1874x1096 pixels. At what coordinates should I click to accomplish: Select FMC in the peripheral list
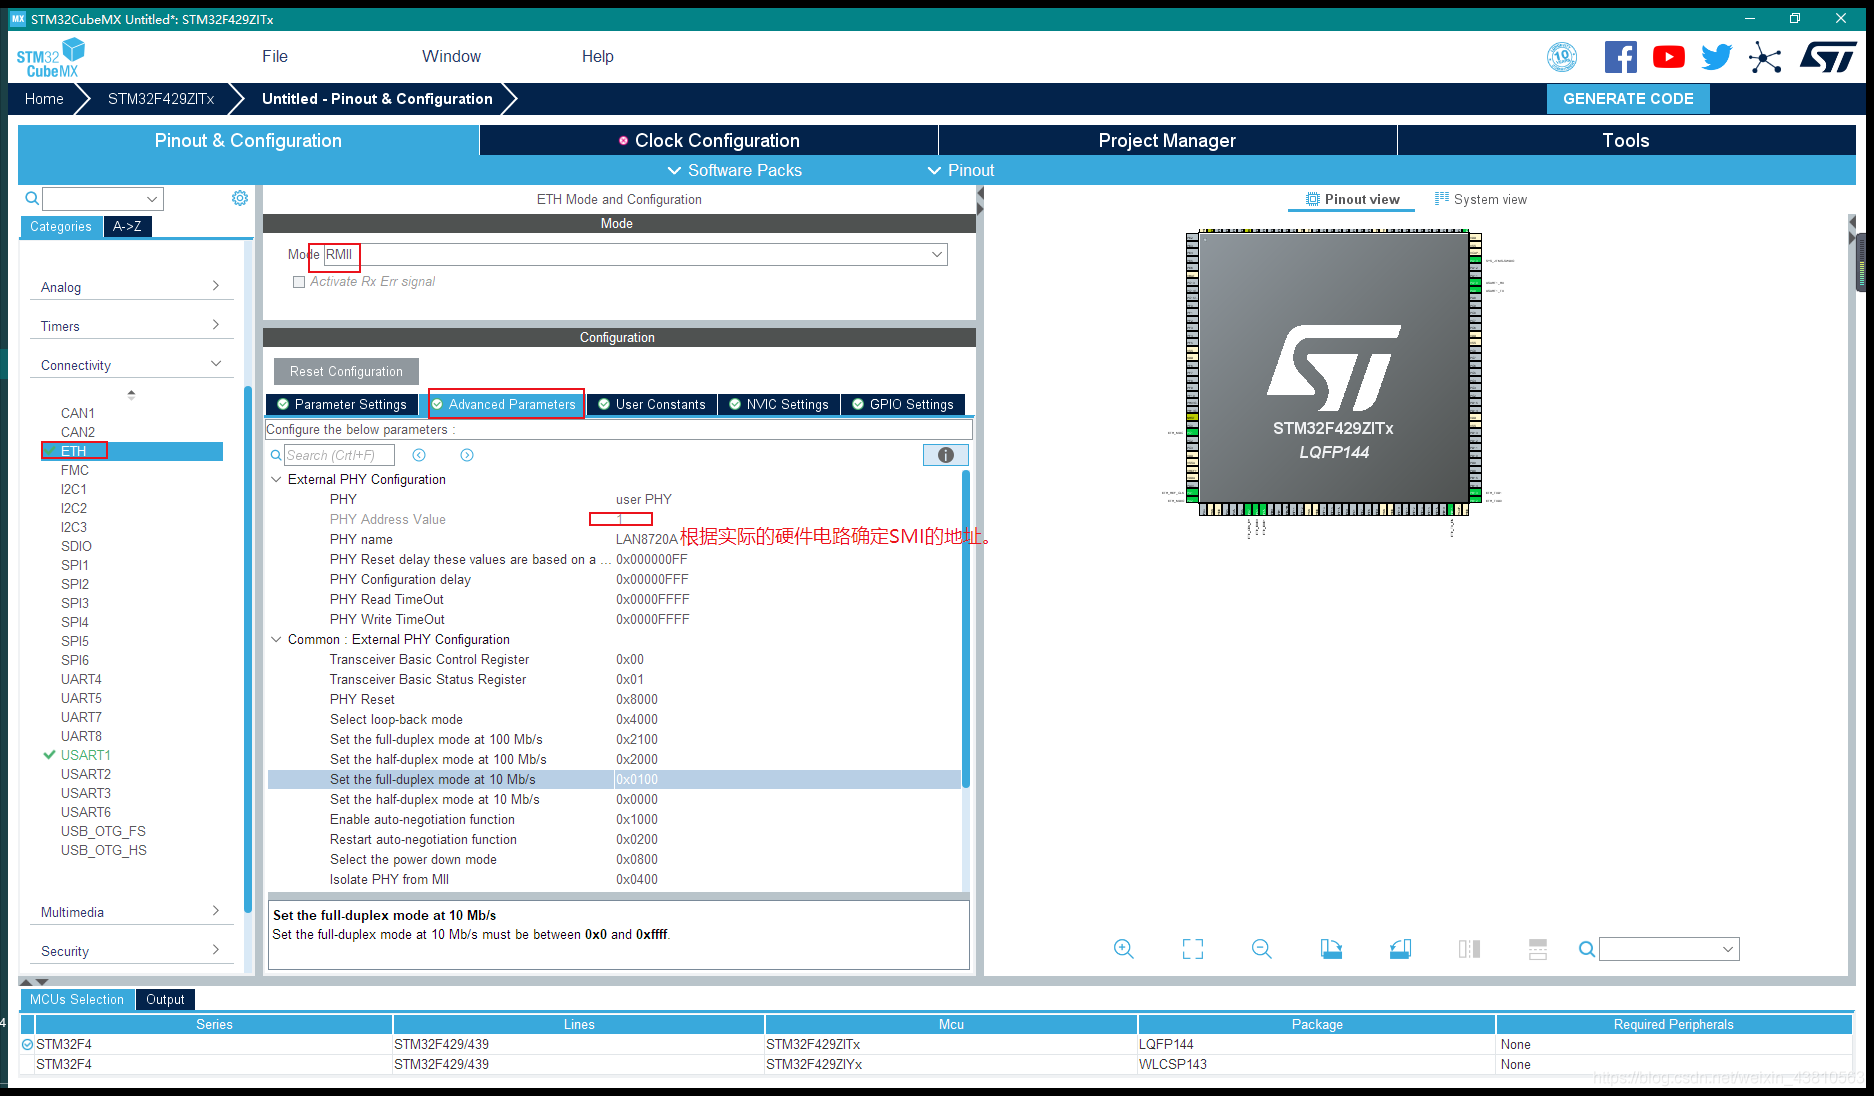(75, 470)
